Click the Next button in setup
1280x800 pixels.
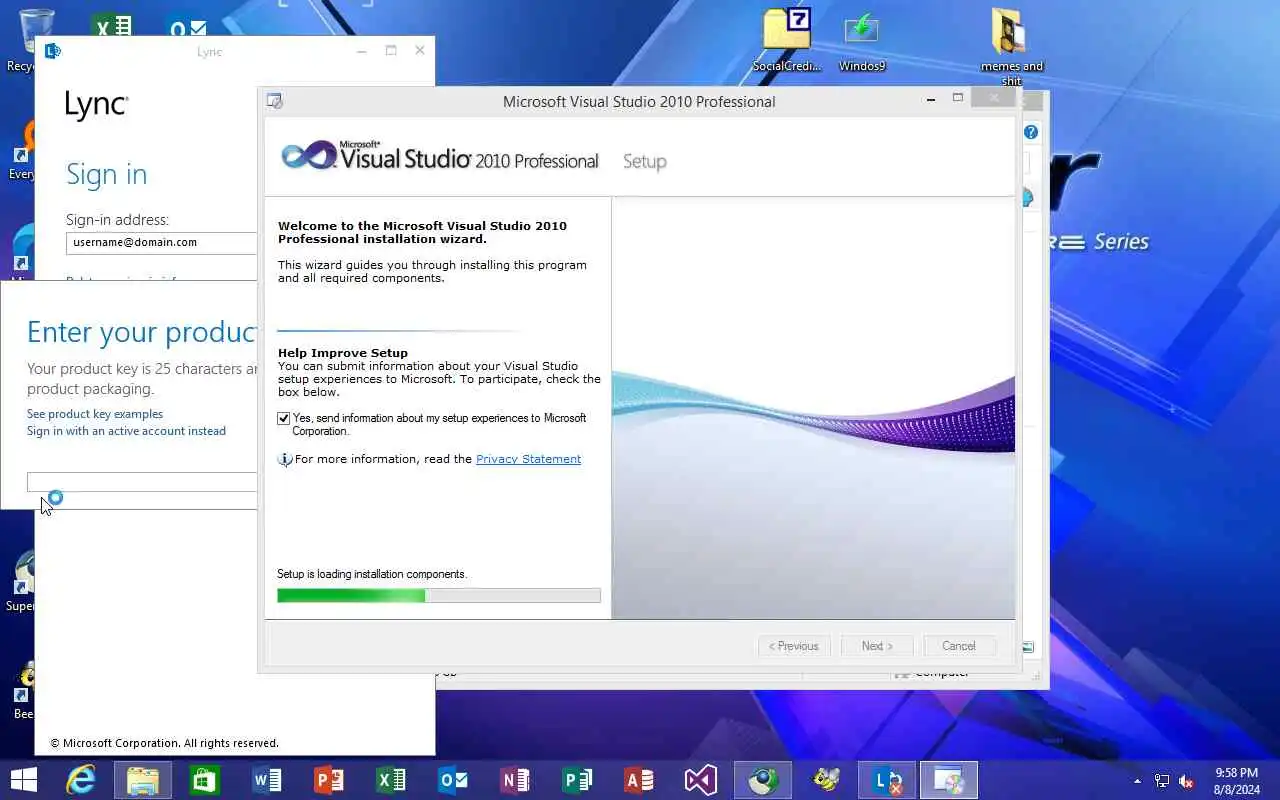pos(877,646)
